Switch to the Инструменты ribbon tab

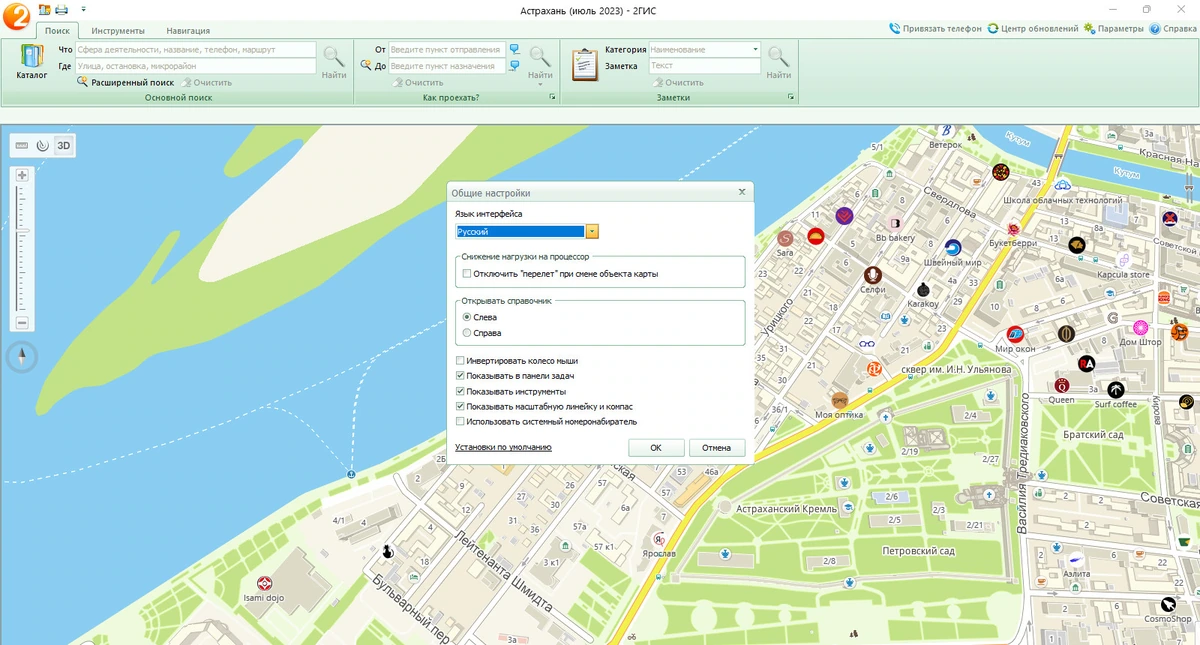tap(118, 30)
